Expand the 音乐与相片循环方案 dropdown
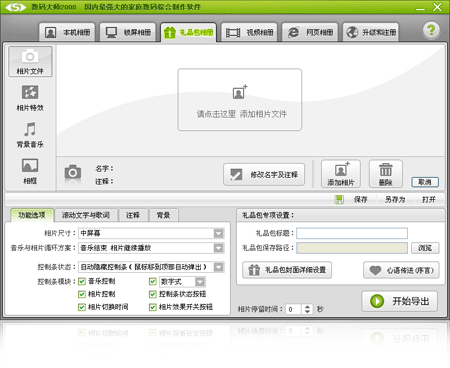 pos(219,248)
